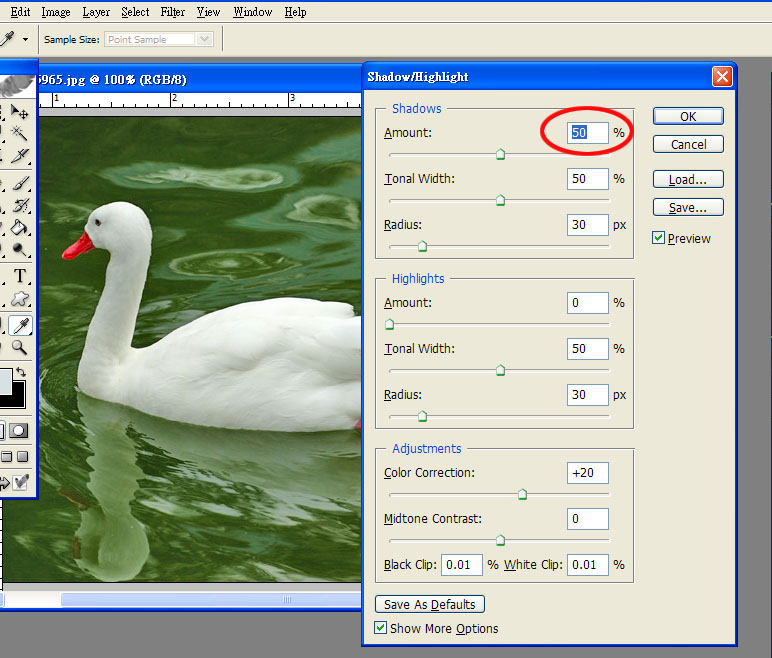The image size is (772, 658).
Task: Select the Type tool
Action: tap(19, 276)
